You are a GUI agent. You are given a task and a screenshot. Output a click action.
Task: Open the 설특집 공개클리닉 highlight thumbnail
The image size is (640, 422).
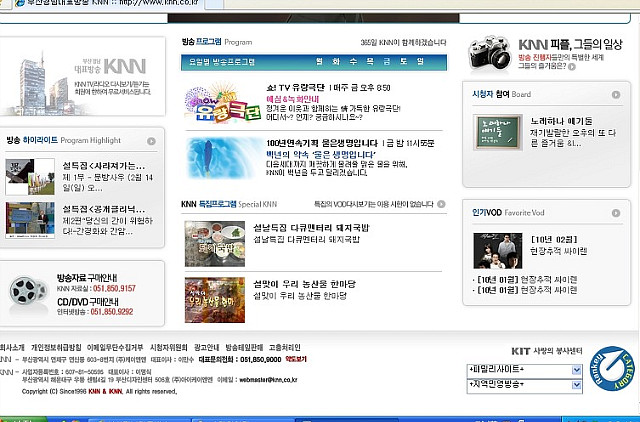tap(30, 220)
